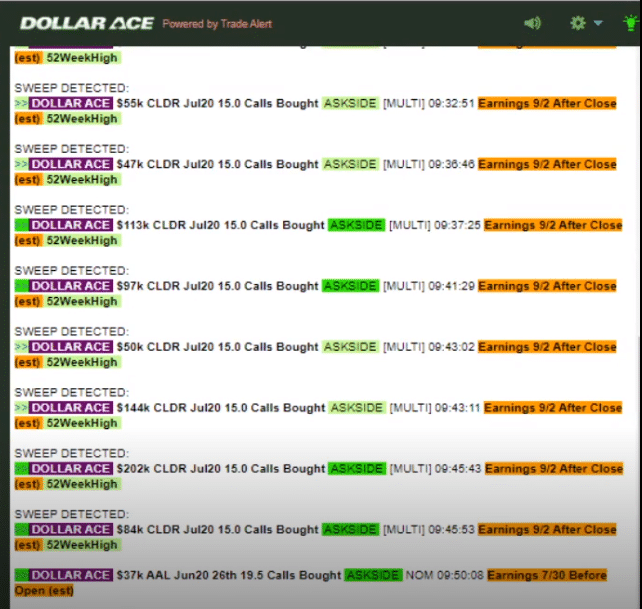Click the DOLLAR ACE tag on the AAL alert
The height and width of the screenshot is (609, 642).
71,575
